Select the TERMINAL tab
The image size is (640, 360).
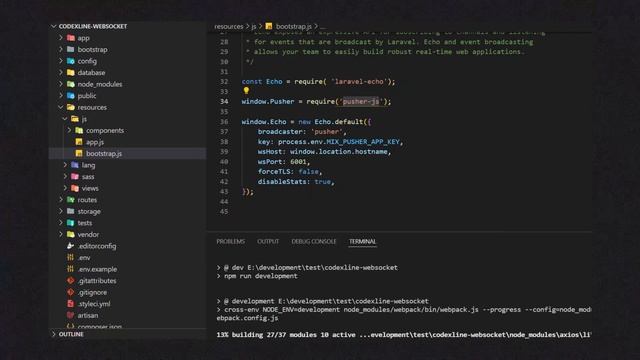(362, 241)
